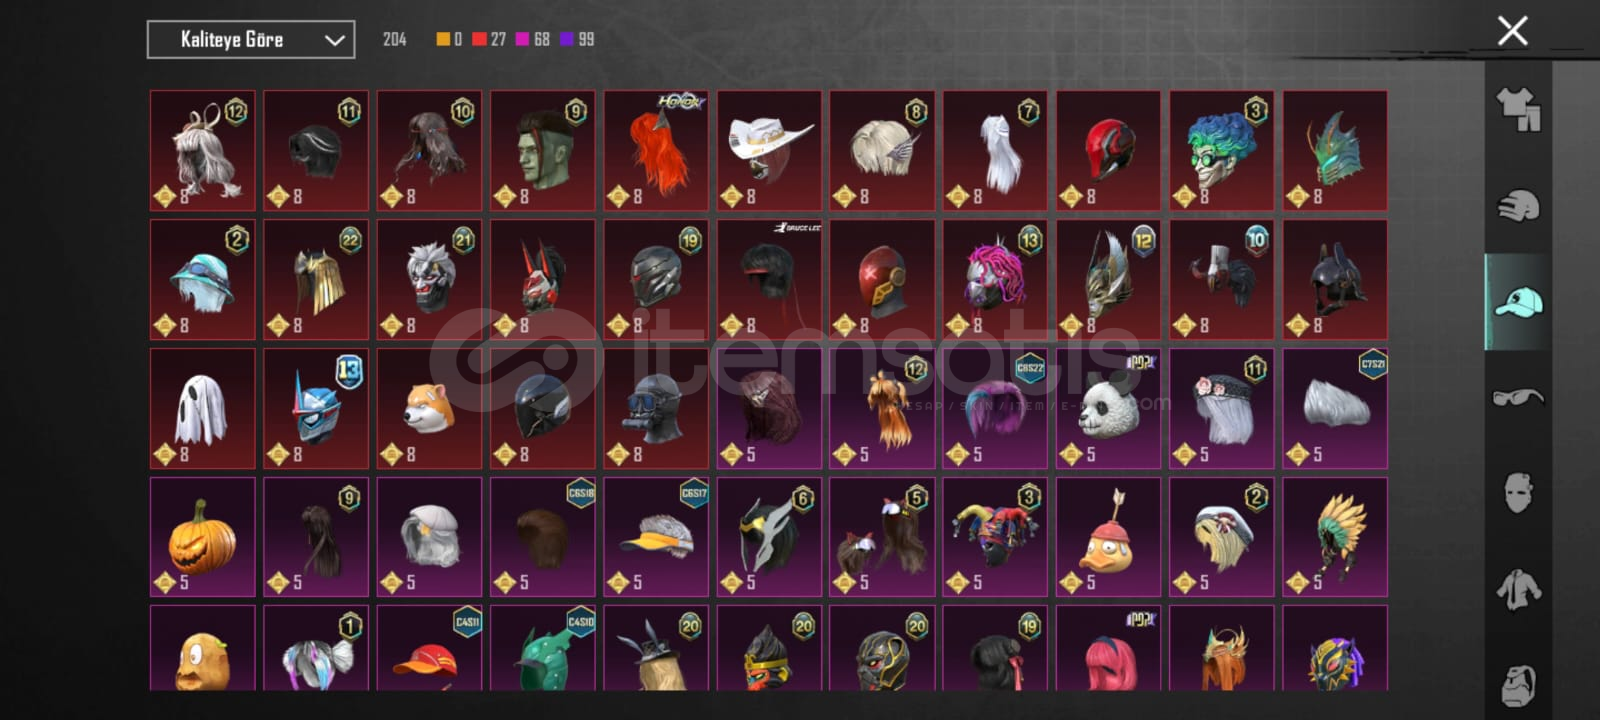Select the jacket category icon
Screen dimensions: 1600x720
point(1518,589)
